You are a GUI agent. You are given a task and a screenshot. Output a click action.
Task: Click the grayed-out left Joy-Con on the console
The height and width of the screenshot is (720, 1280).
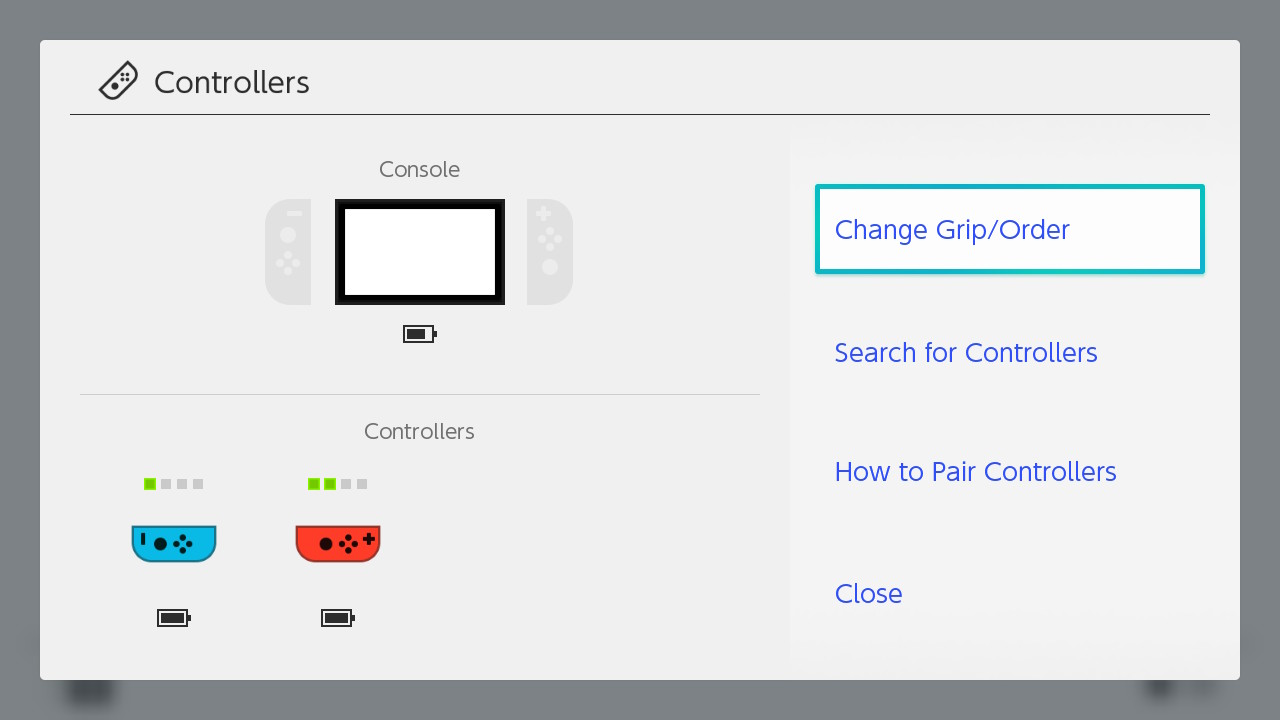tap(288, 252)
